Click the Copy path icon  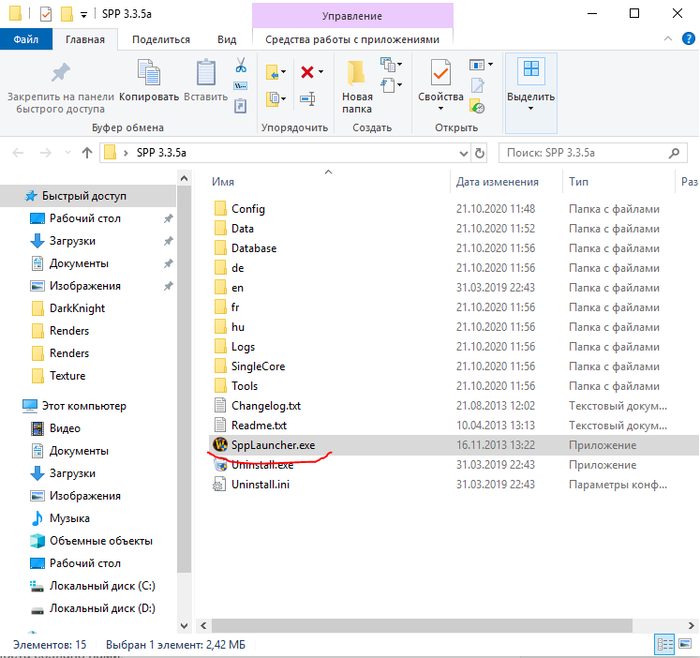(x=241, y=85)
